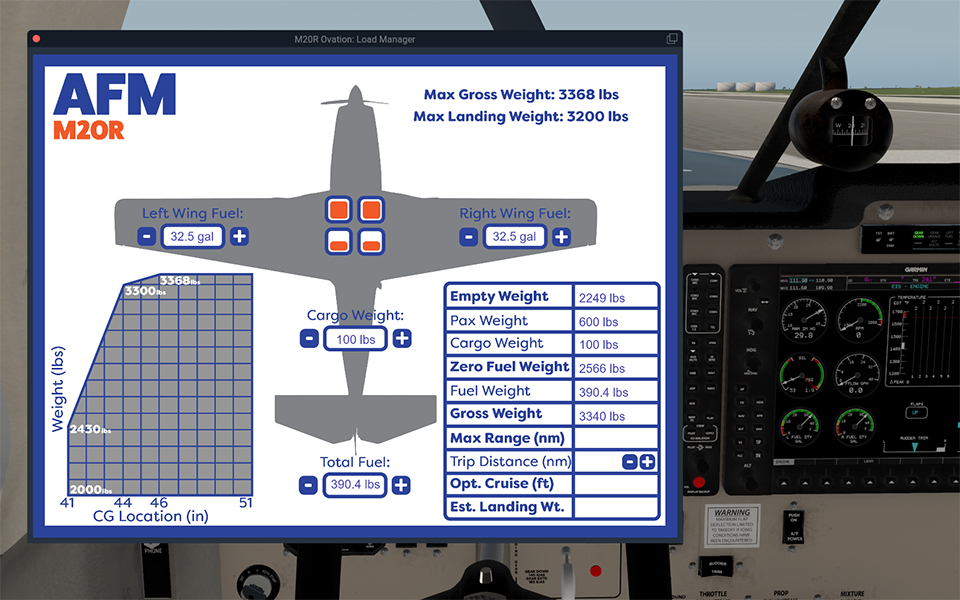The image size is (960, 600).
Task: Decrease Trip Distance with its minus button
Action: 630,462
